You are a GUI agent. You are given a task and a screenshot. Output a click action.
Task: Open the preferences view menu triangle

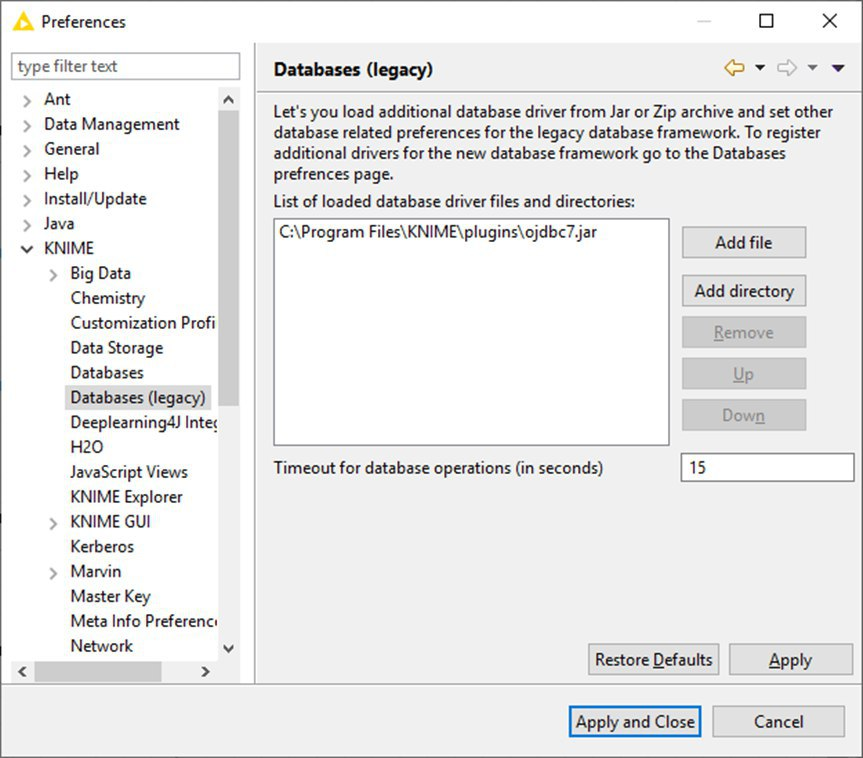click(x=838, y=68)
